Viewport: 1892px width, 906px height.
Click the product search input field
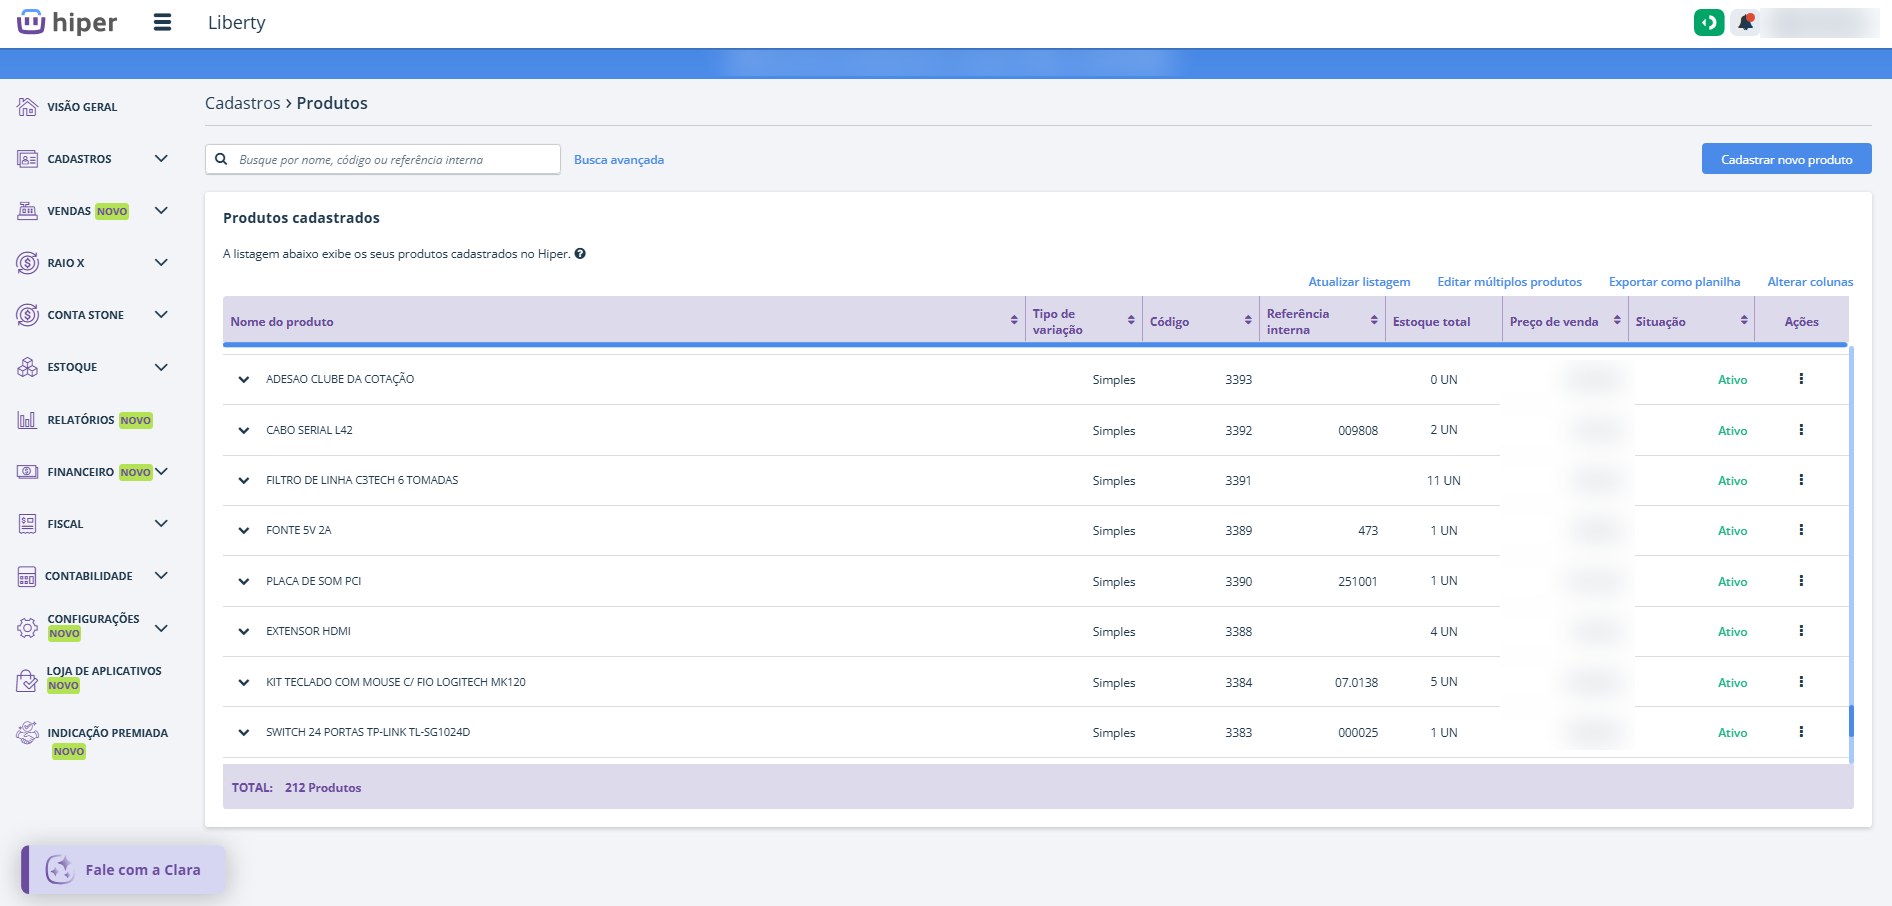pos(383,159)
